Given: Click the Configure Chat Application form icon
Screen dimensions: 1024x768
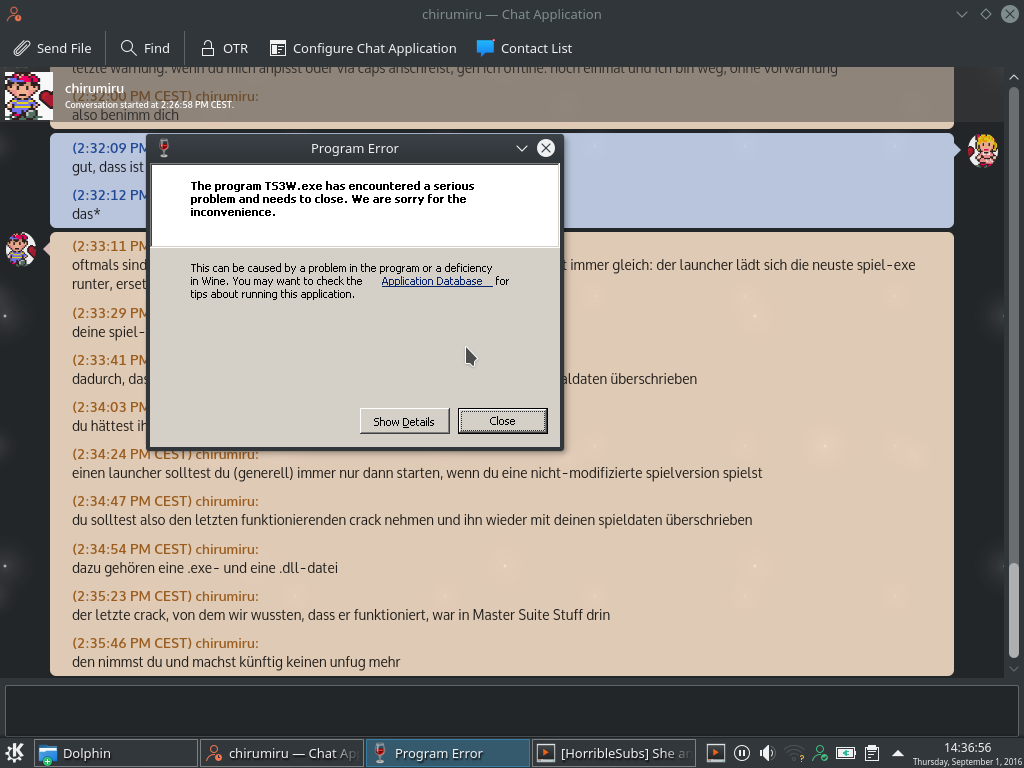Looking at the screenshot, I should (278, 48).
